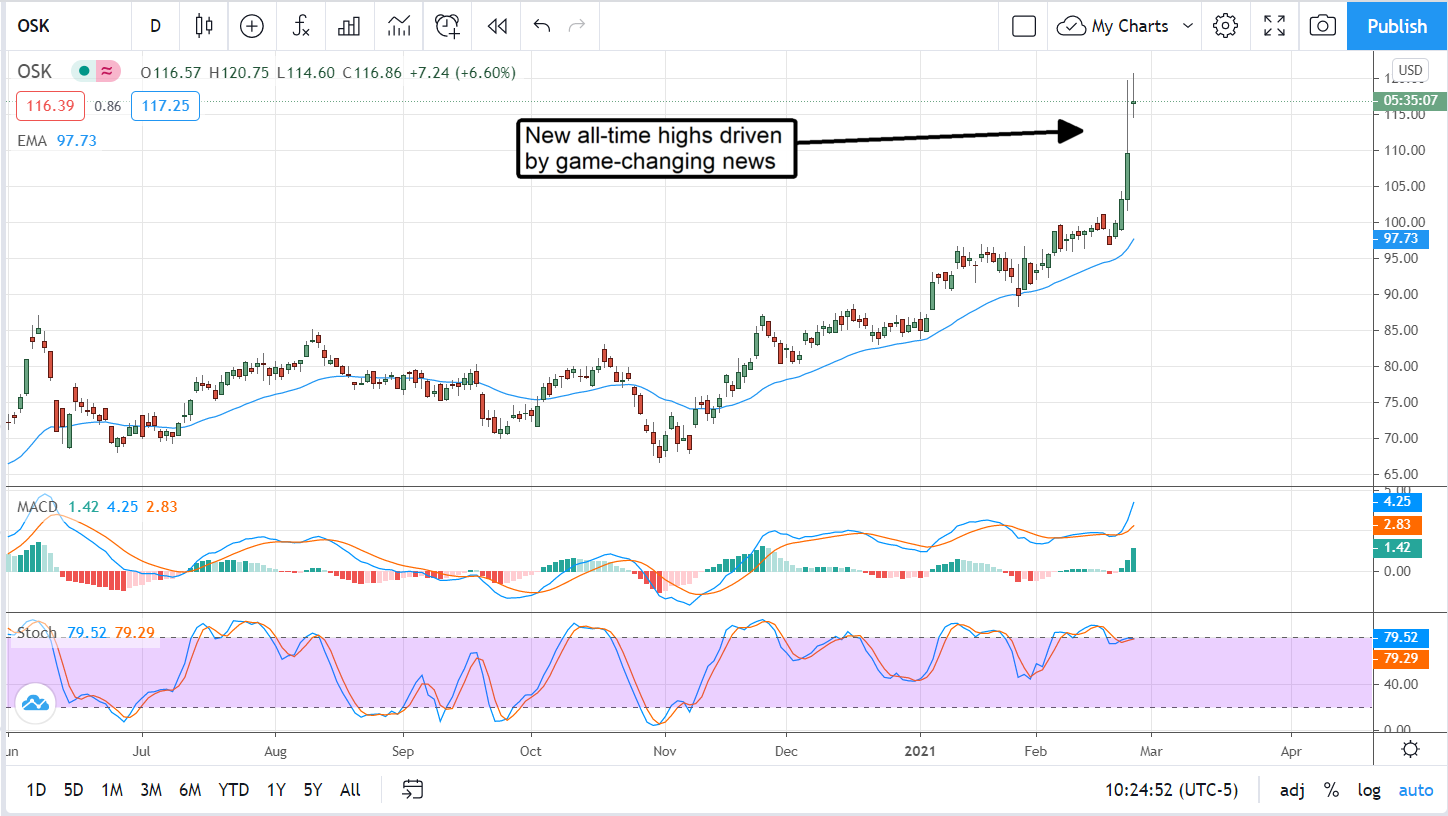Screen dimensions: 1448x816
Task: Select the 6M time range
Action: (x=190, y=790)
